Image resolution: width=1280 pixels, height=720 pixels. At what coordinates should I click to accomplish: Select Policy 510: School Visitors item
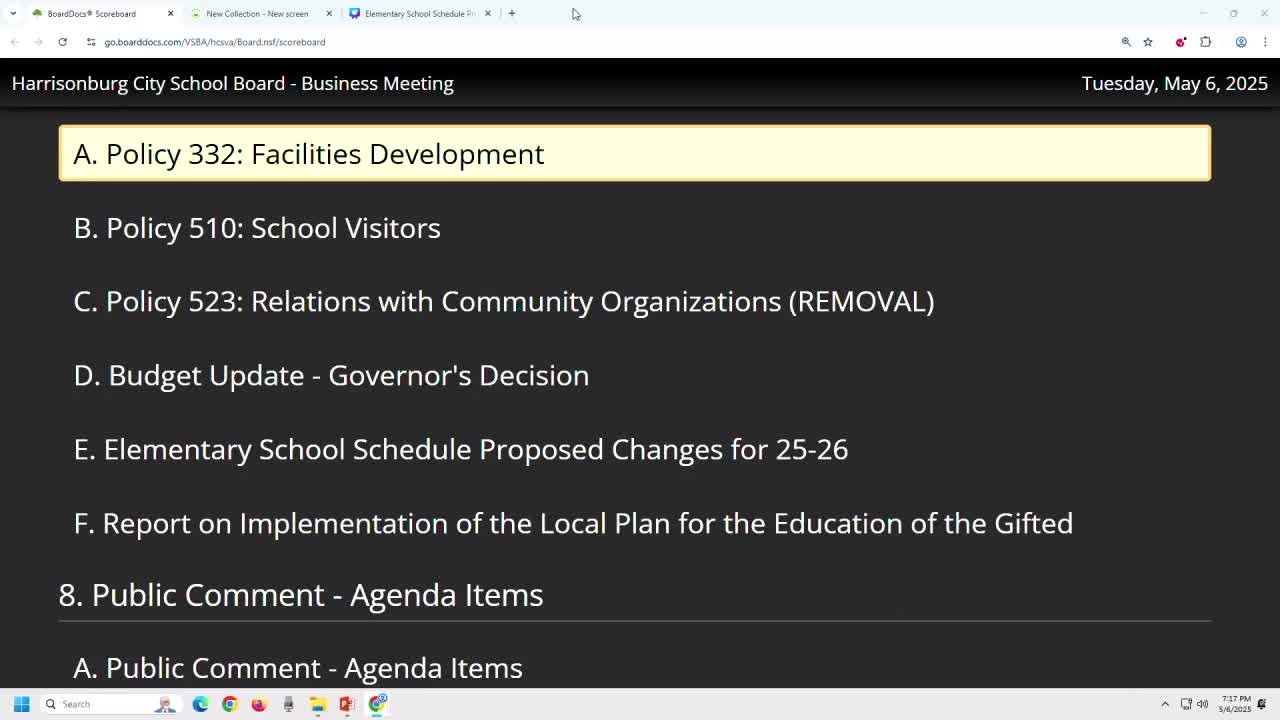[257, 228]
